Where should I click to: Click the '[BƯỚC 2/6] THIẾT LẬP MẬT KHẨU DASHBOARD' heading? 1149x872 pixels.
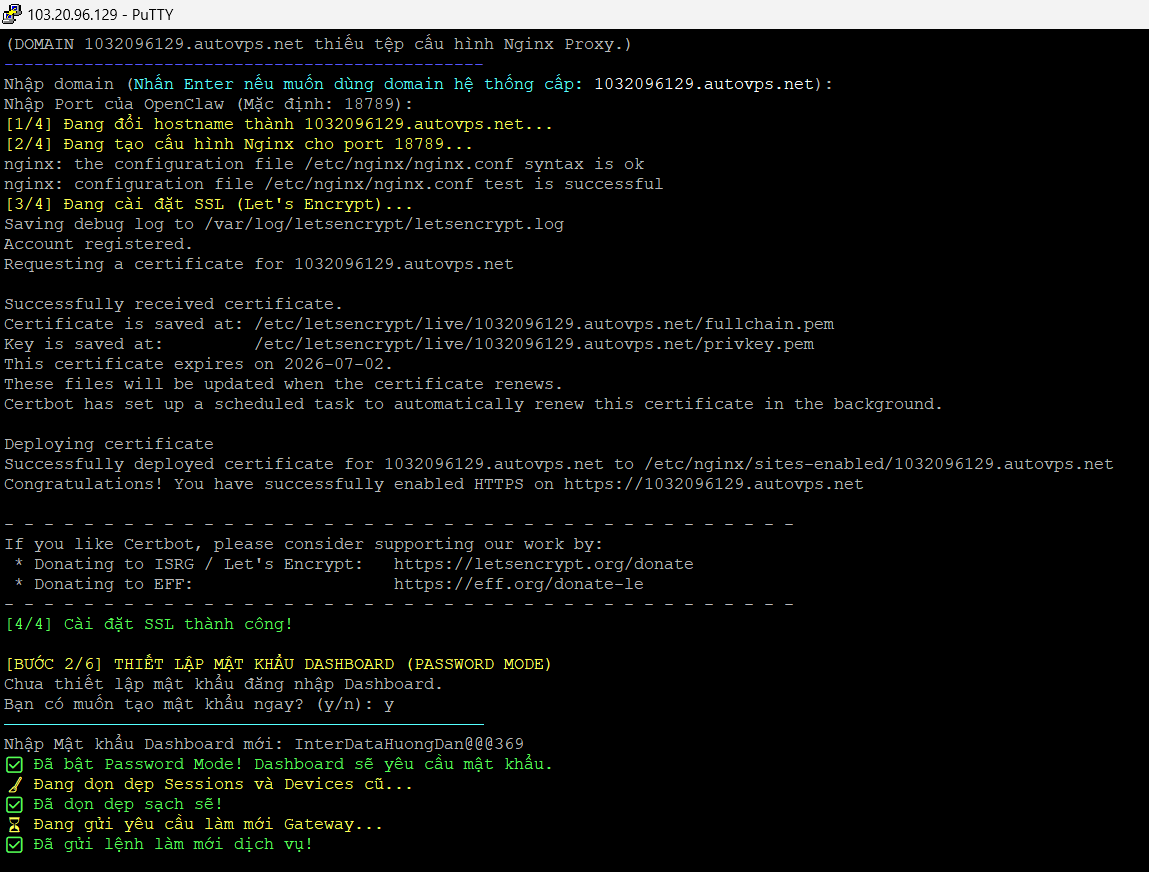coord(278,664)
